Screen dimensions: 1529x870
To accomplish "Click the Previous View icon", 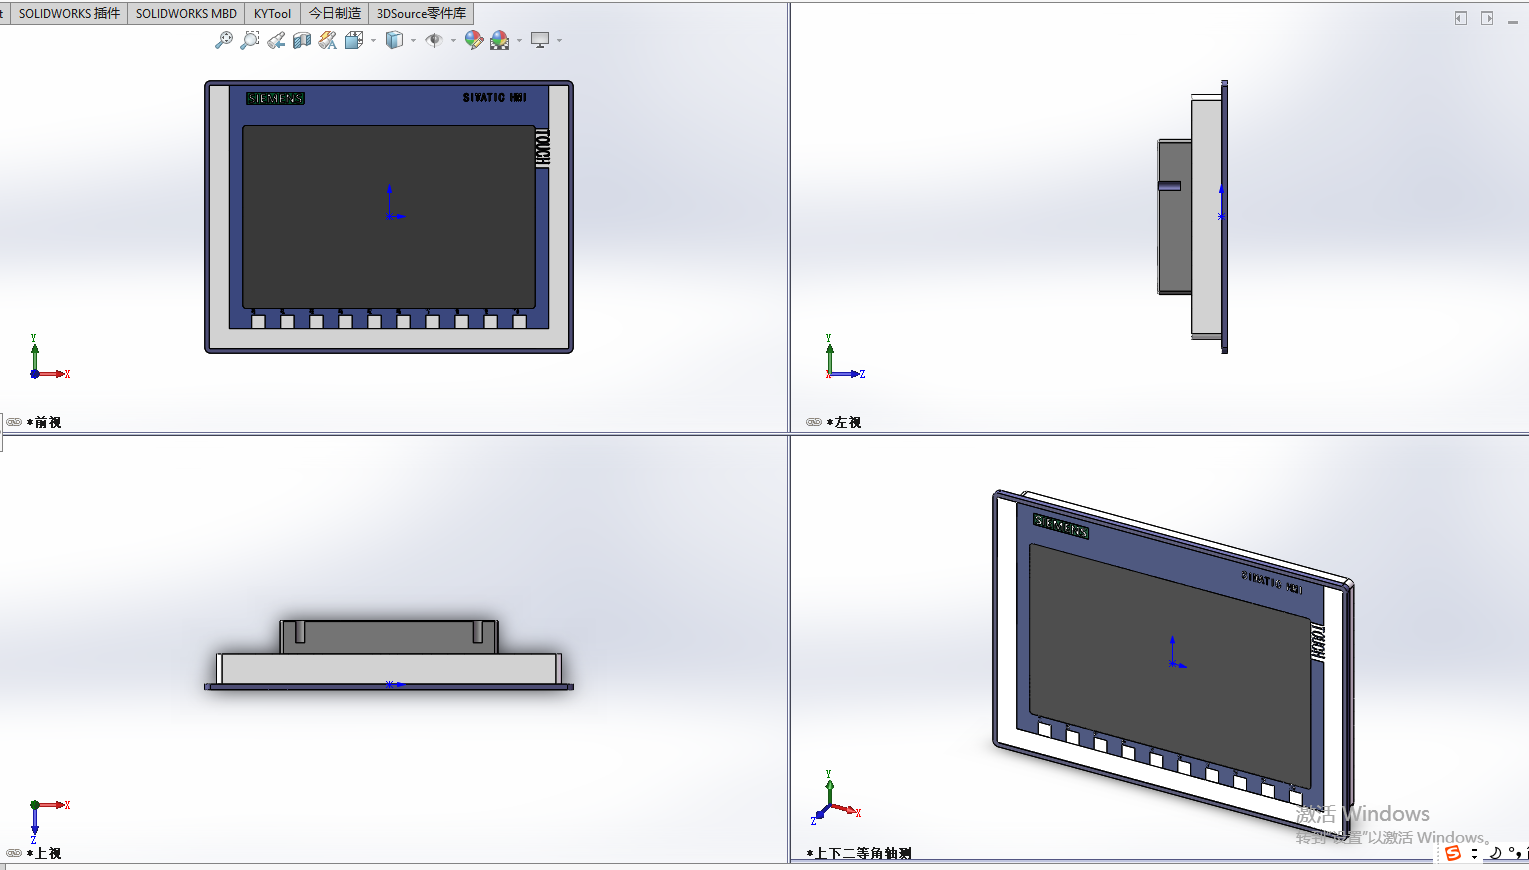I will [276, 40].
